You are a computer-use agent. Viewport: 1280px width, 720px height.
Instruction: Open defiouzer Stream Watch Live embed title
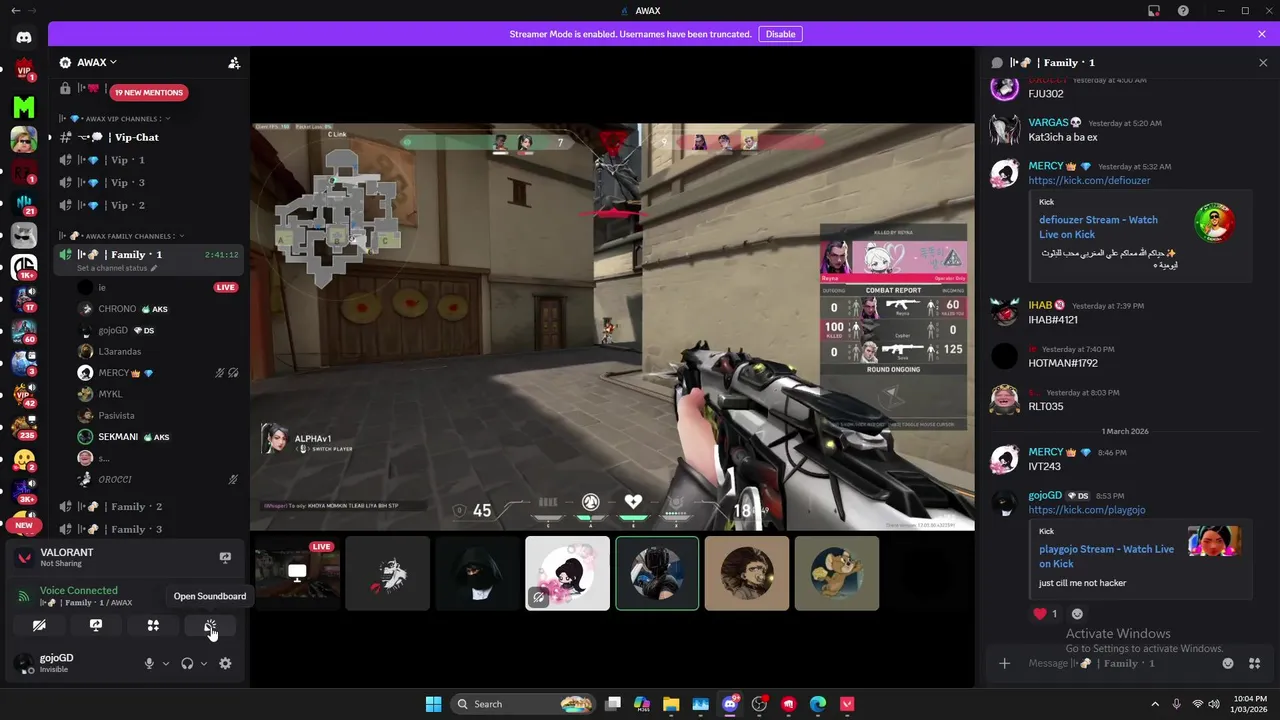click(1098, 227)
